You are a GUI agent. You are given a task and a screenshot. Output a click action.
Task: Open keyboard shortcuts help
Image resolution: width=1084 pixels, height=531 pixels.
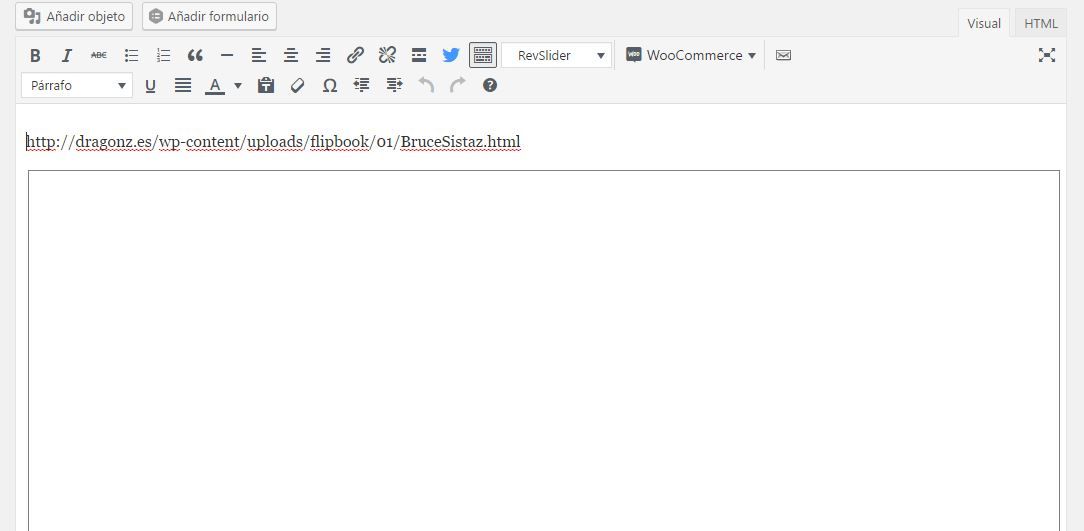point(490,86)
